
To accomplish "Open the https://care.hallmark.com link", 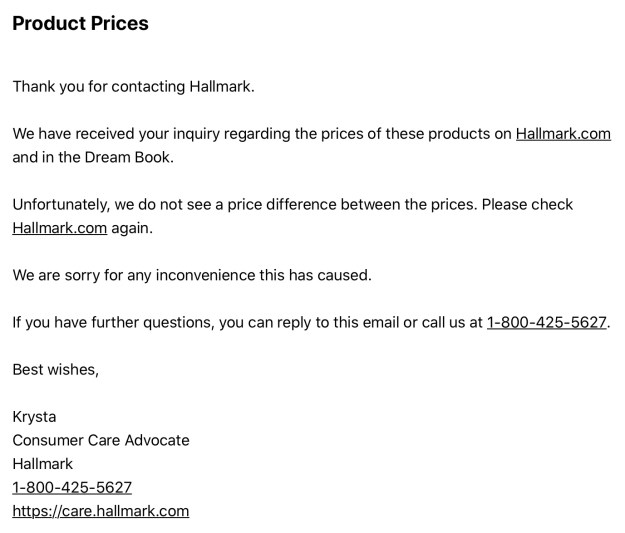I will pyautogui.click(x=100, y=511).
